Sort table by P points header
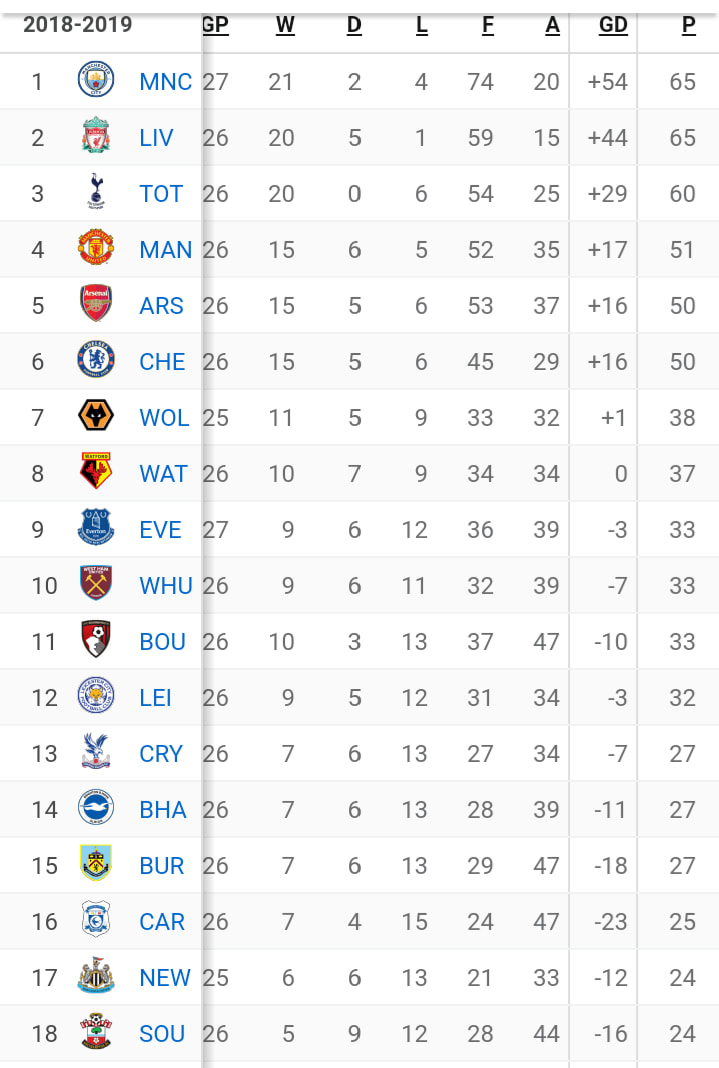Screen dimensions: 719x1068 pos(689,25)
